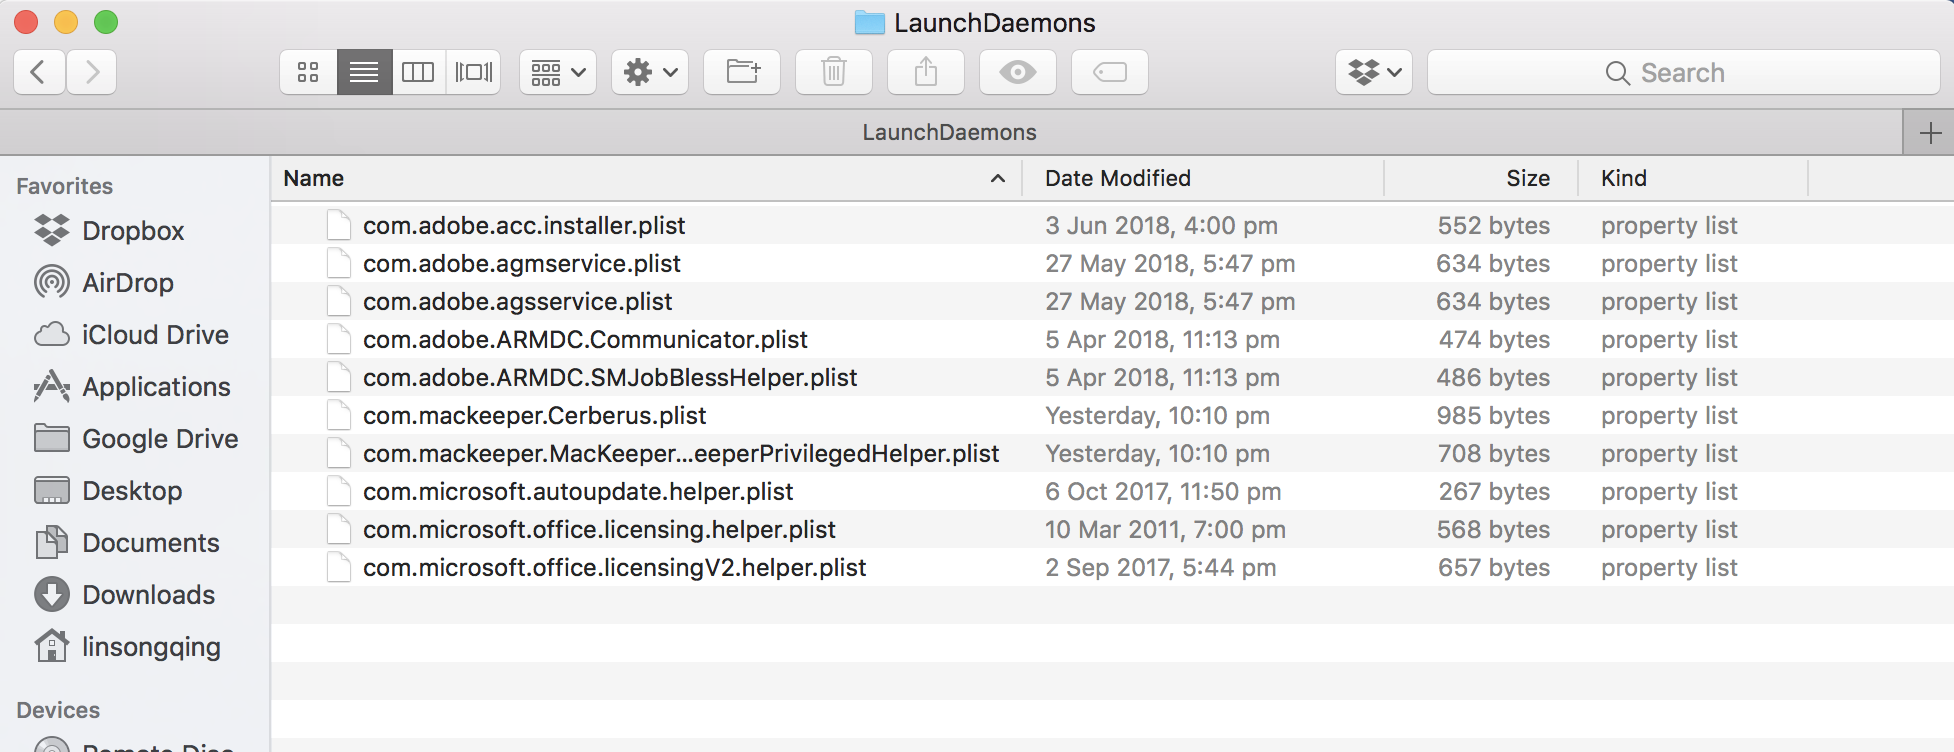The height and width of the screenshot is (752, 1954).
Task: Switch to column view
Action: tap(418, 72)
